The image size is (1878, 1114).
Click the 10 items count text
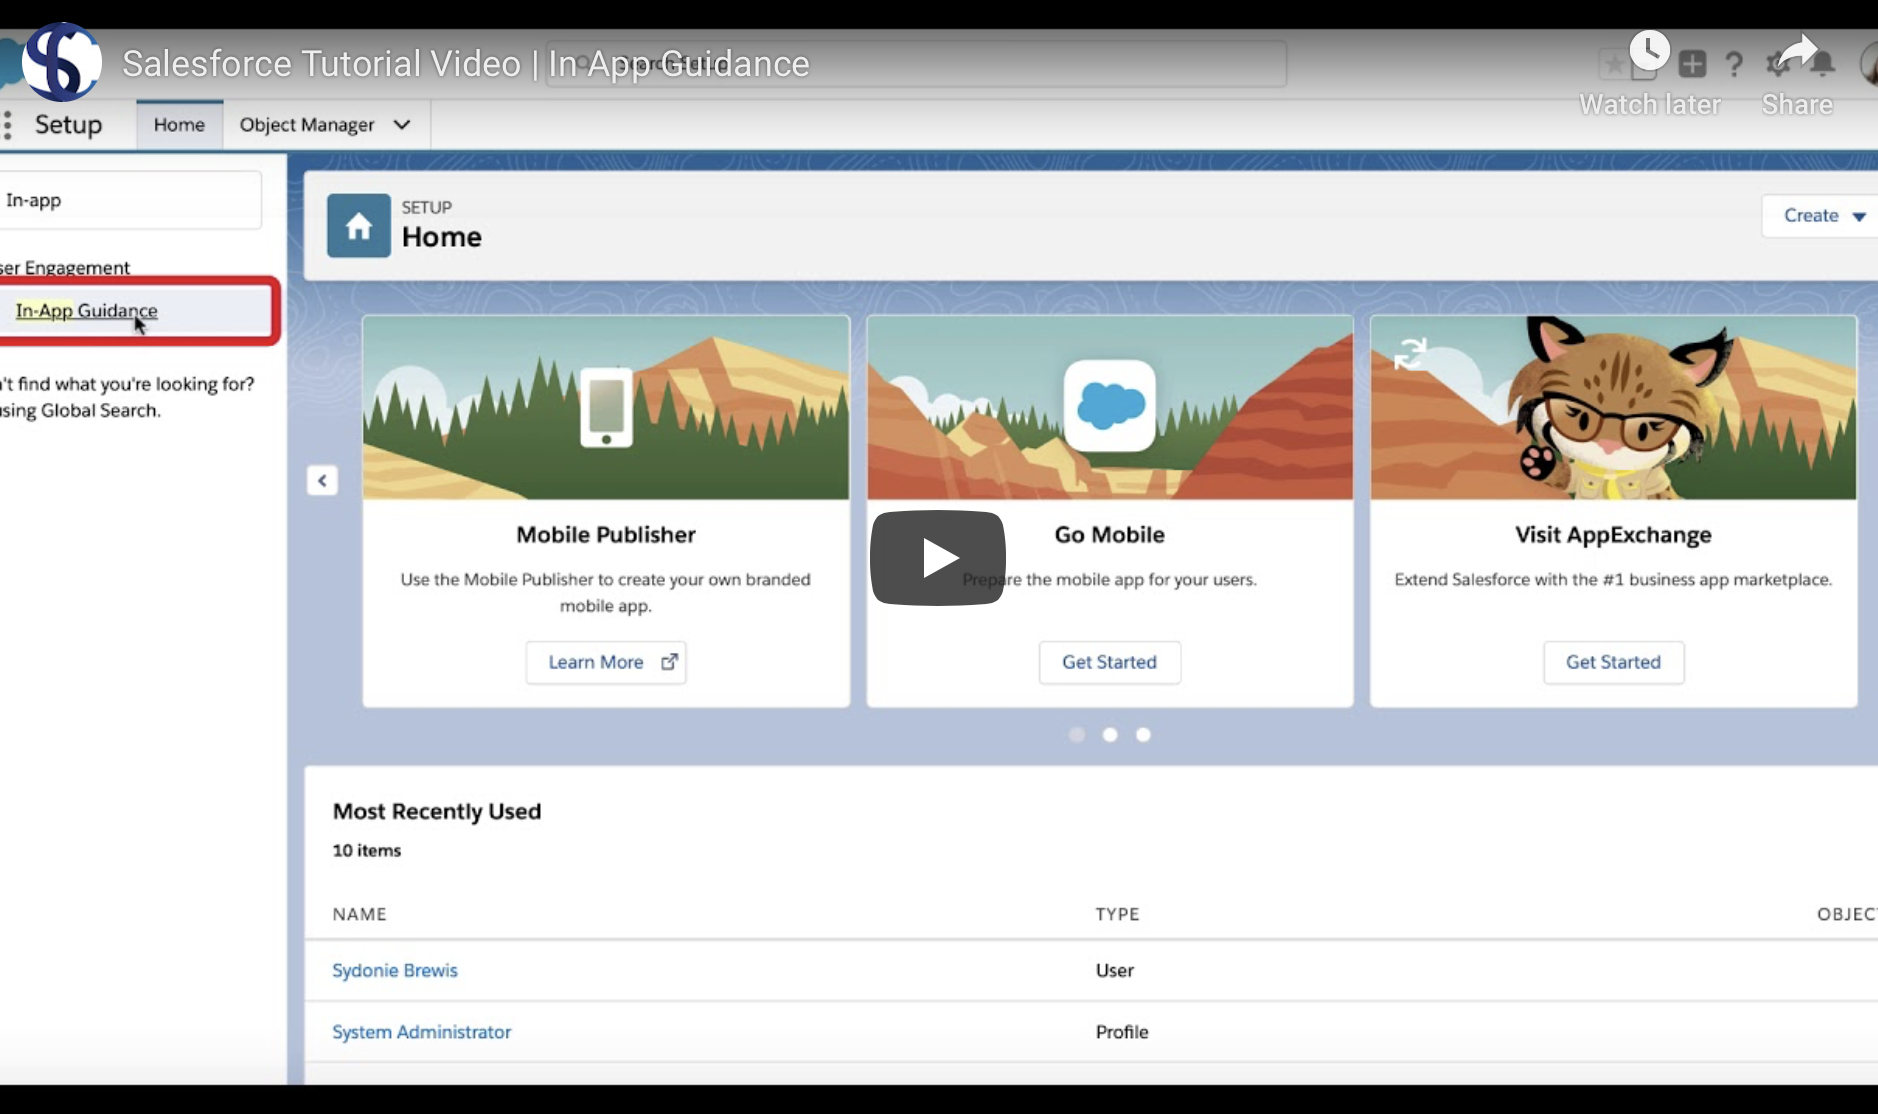pyautogui.click(x=367, y=851)
